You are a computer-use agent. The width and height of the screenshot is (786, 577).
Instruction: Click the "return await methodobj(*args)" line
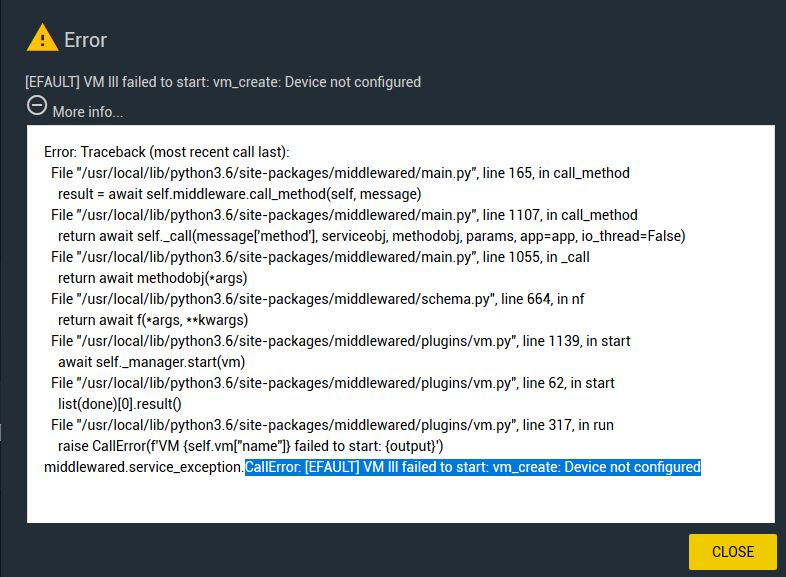(x=152, y=278)
